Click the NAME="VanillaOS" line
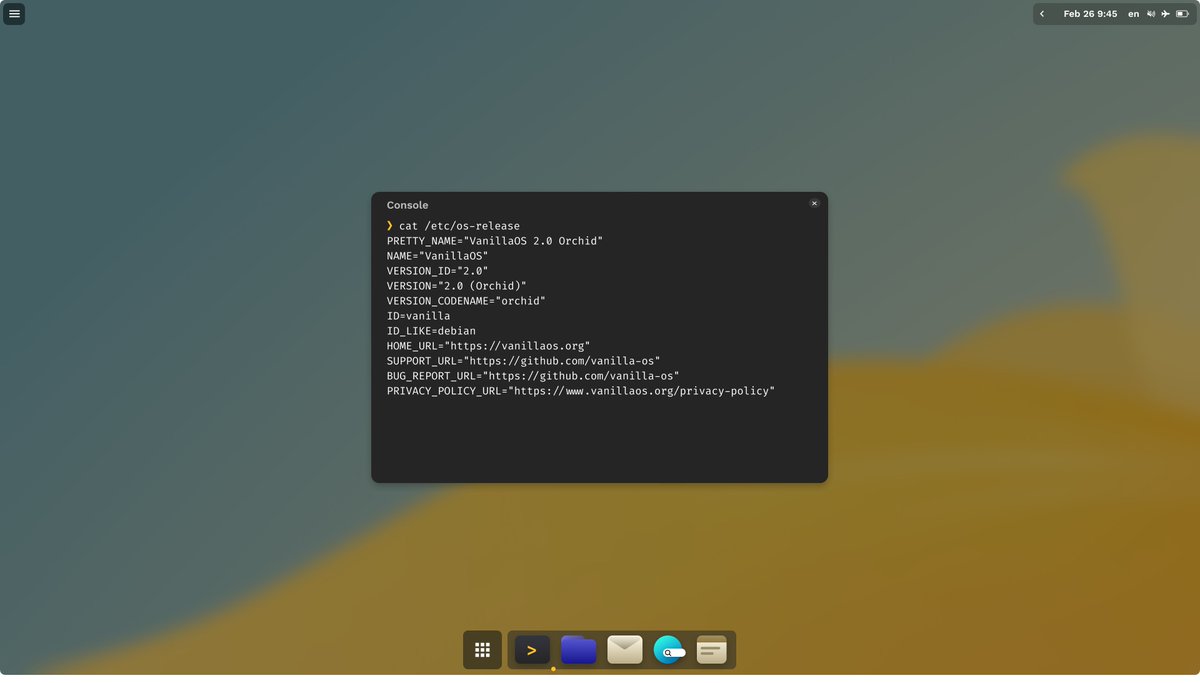Screen dimensions: 1200x683 pyautogui.click(x=438, y=256)
